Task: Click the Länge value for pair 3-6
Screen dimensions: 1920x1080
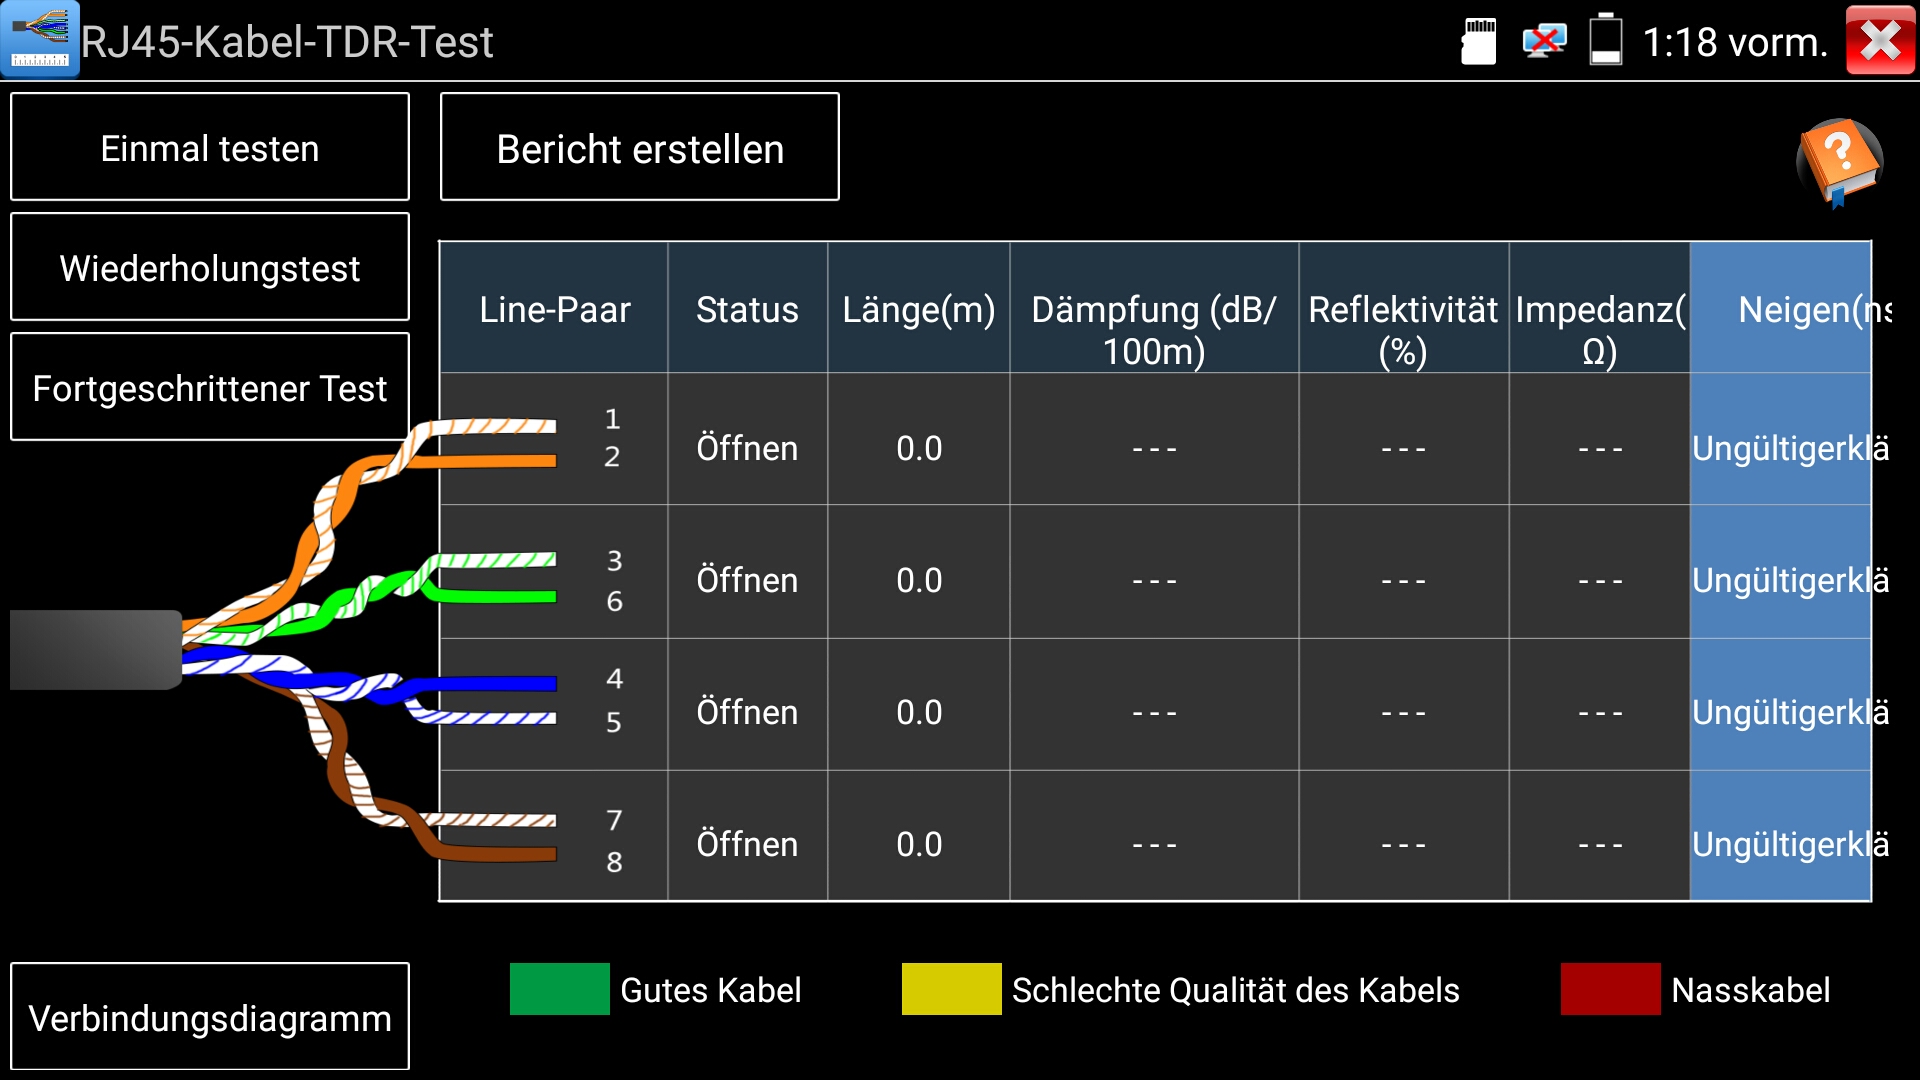Action: tap(919, 581)
